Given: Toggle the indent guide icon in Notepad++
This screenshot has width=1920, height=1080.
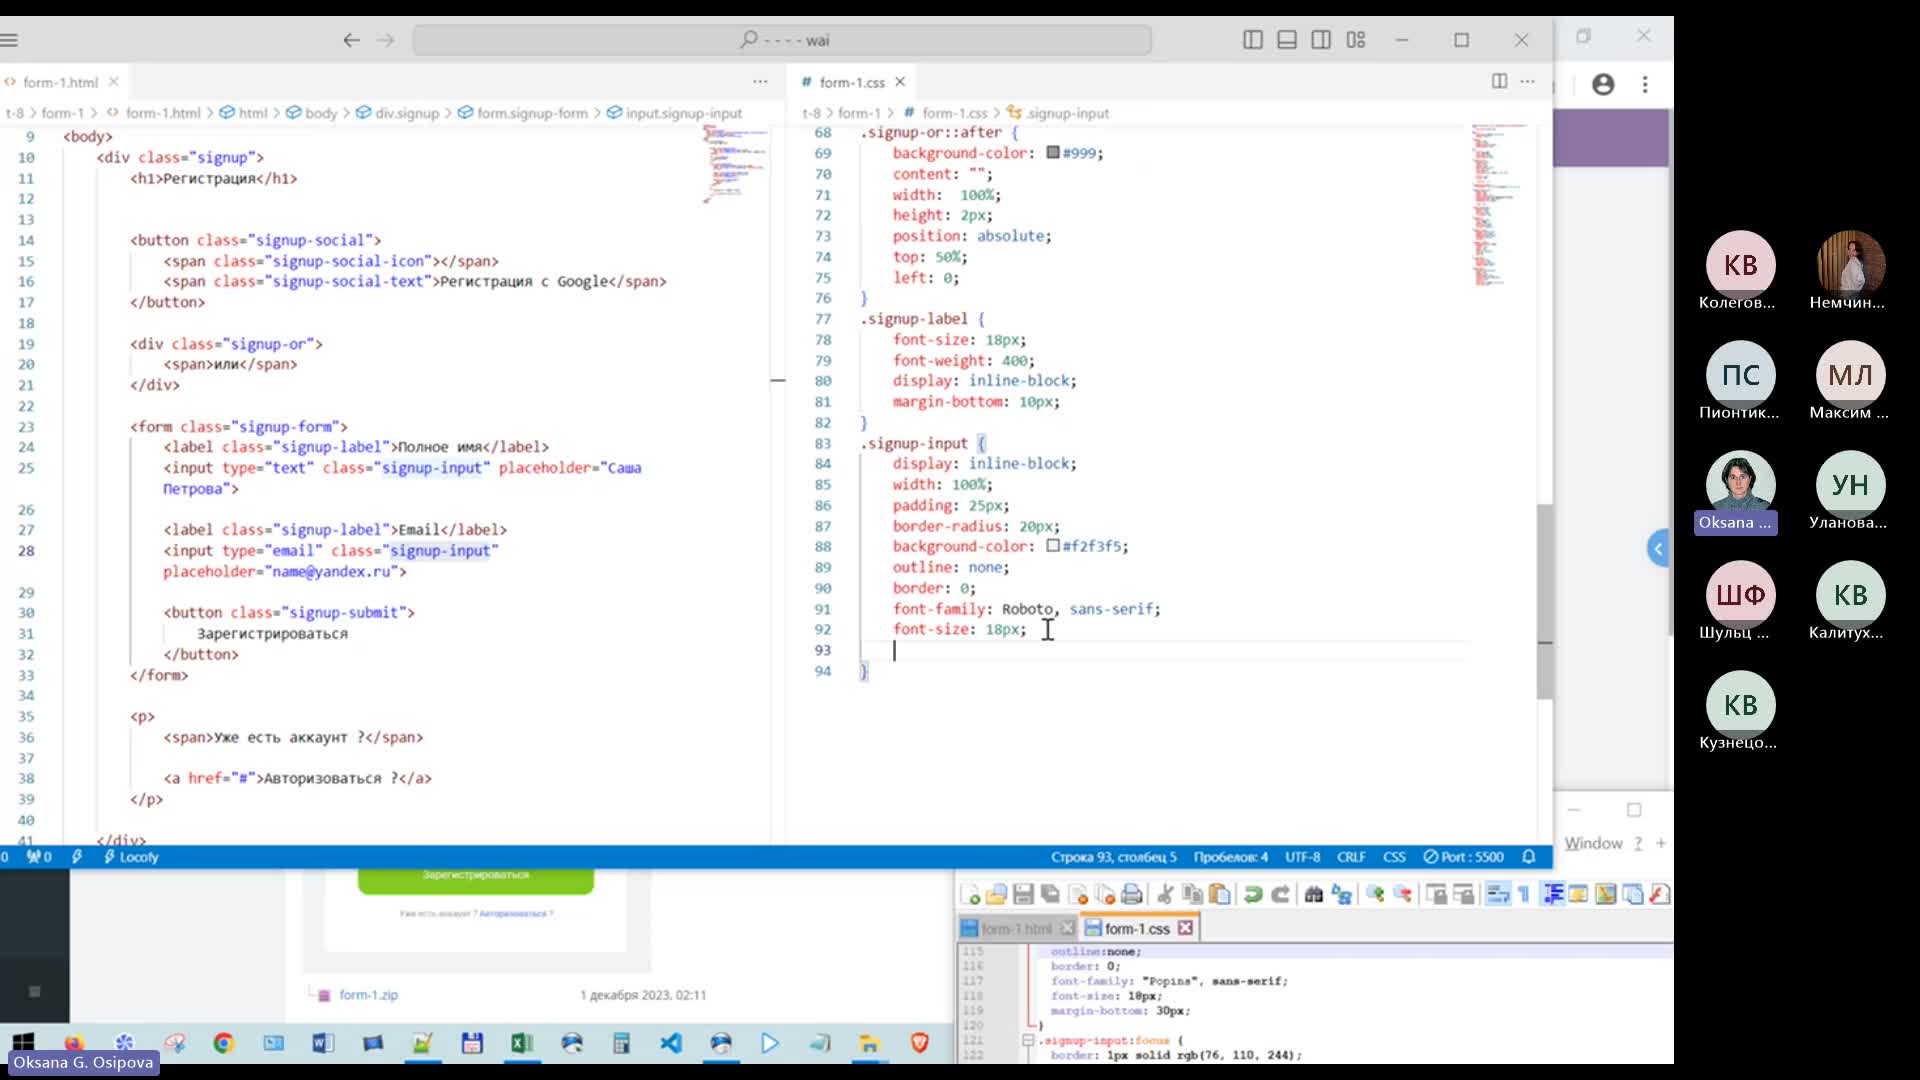Looking at the screenshot, I should pos(1552,894).
